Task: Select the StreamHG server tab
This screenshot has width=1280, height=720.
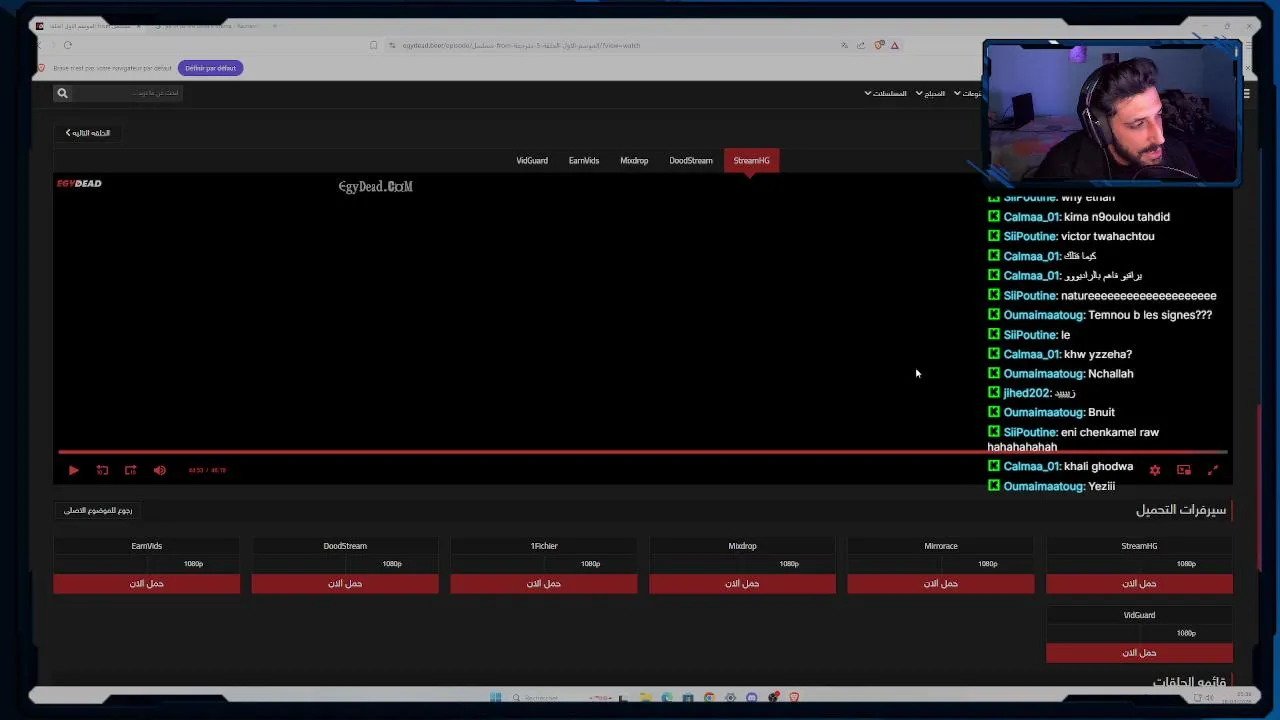Action: [751, 161]
